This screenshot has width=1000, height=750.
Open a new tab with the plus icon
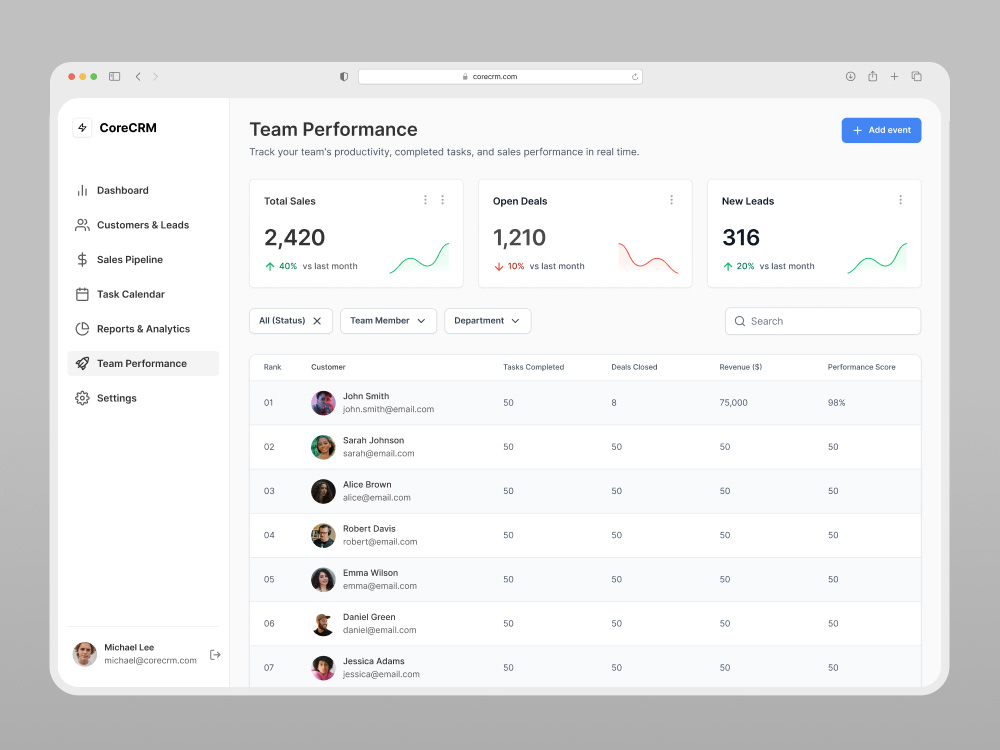coord(894,77)
